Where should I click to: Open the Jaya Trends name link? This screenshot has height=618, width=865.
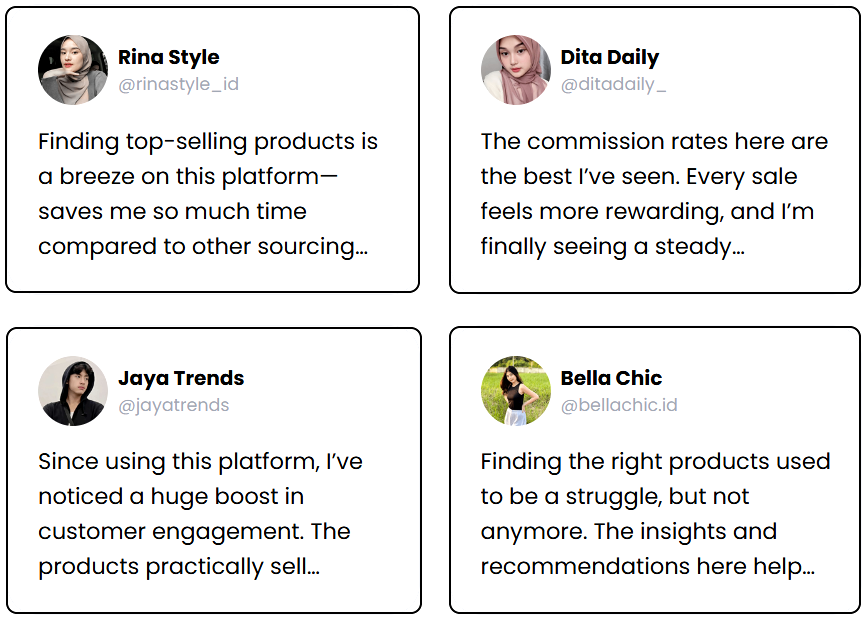pos(181,378)
